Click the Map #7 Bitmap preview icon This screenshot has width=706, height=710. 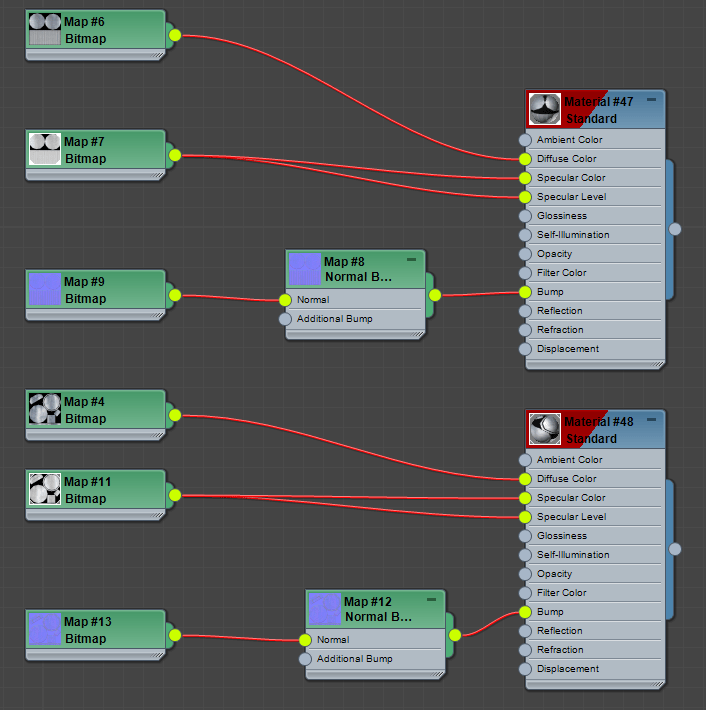coord(45,149)
